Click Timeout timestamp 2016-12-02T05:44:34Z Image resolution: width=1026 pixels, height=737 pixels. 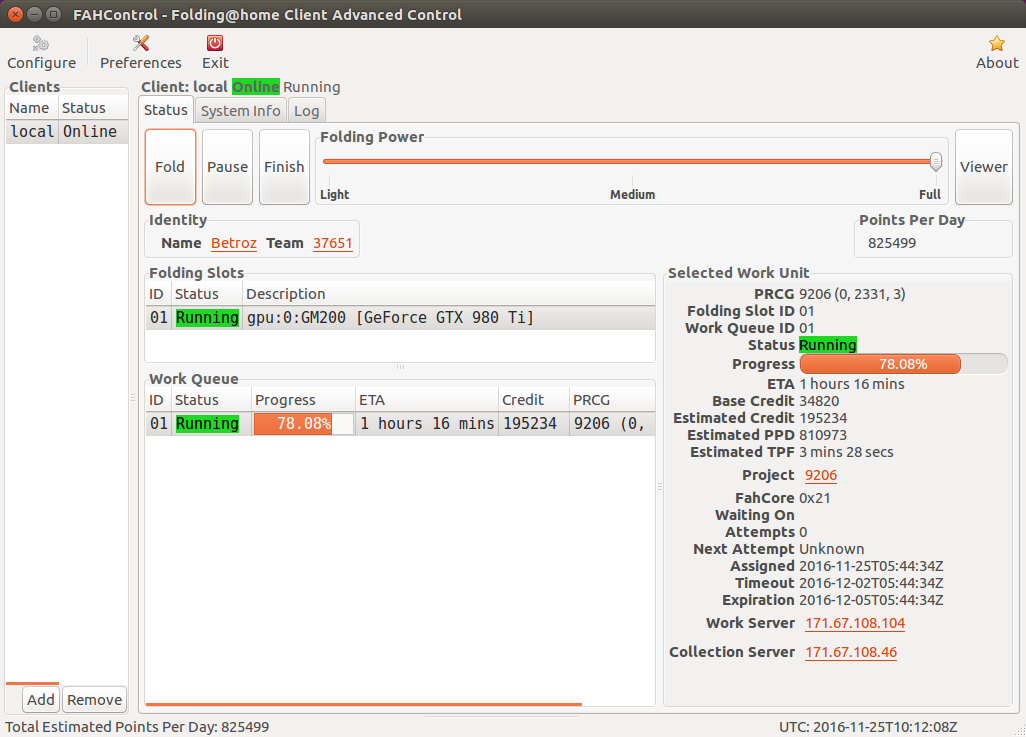click(871, 583)
